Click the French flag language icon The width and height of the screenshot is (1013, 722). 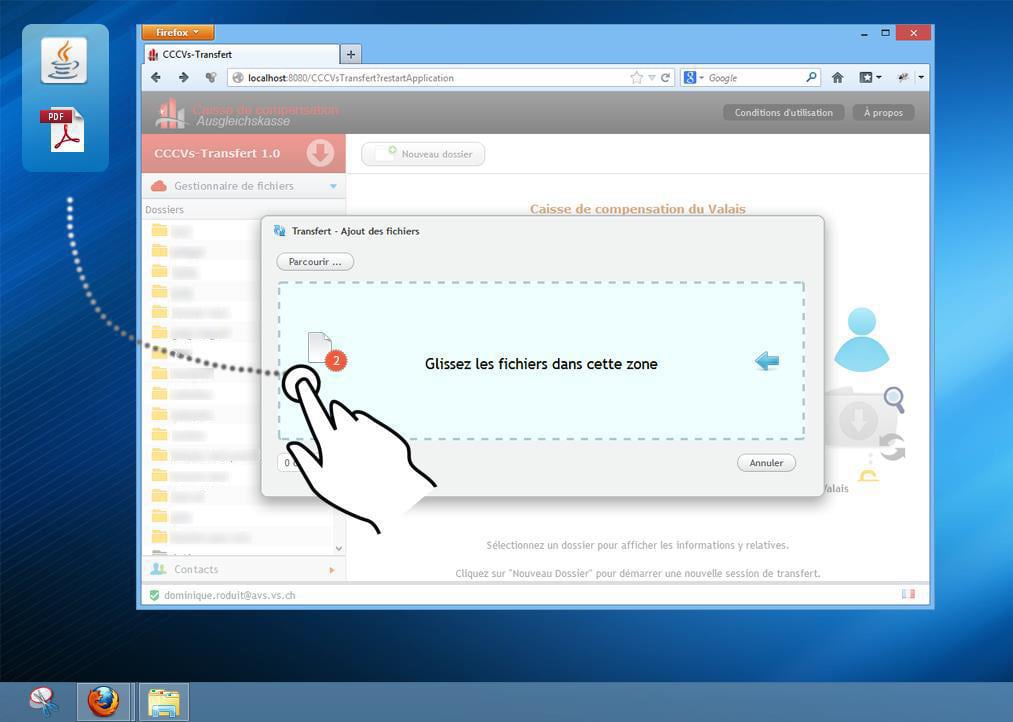(x=908, y=594)
